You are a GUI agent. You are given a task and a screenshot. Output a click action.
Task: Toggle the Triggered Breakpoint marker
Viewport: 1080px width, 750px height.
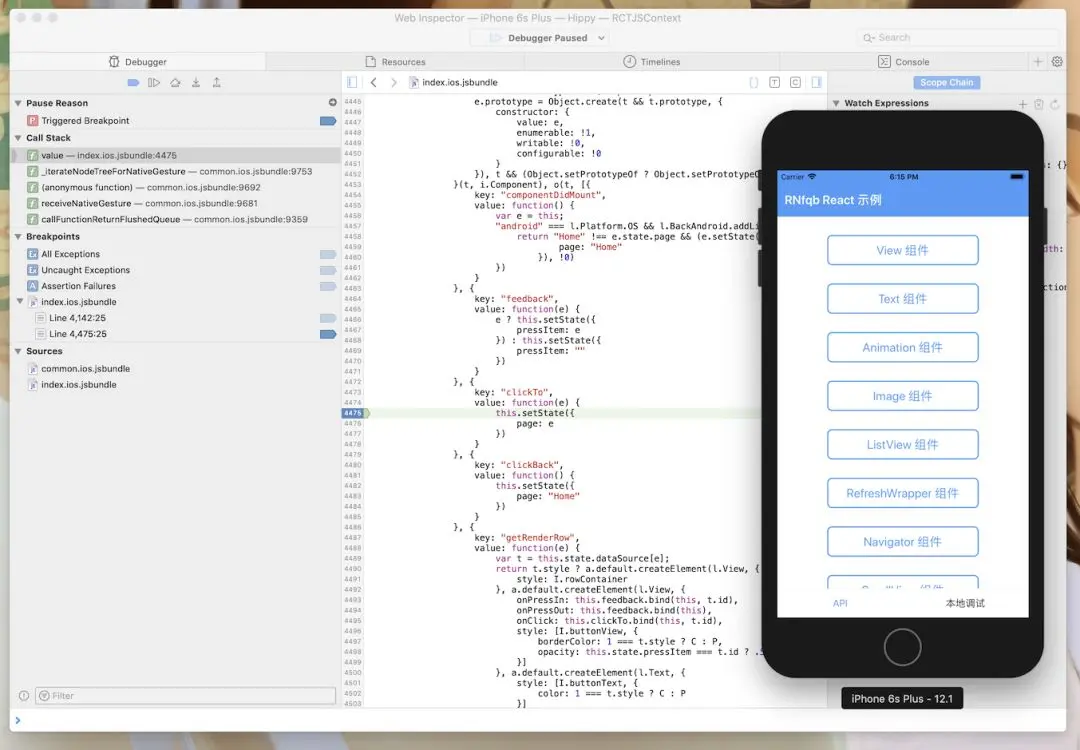[x=328, y=121]
